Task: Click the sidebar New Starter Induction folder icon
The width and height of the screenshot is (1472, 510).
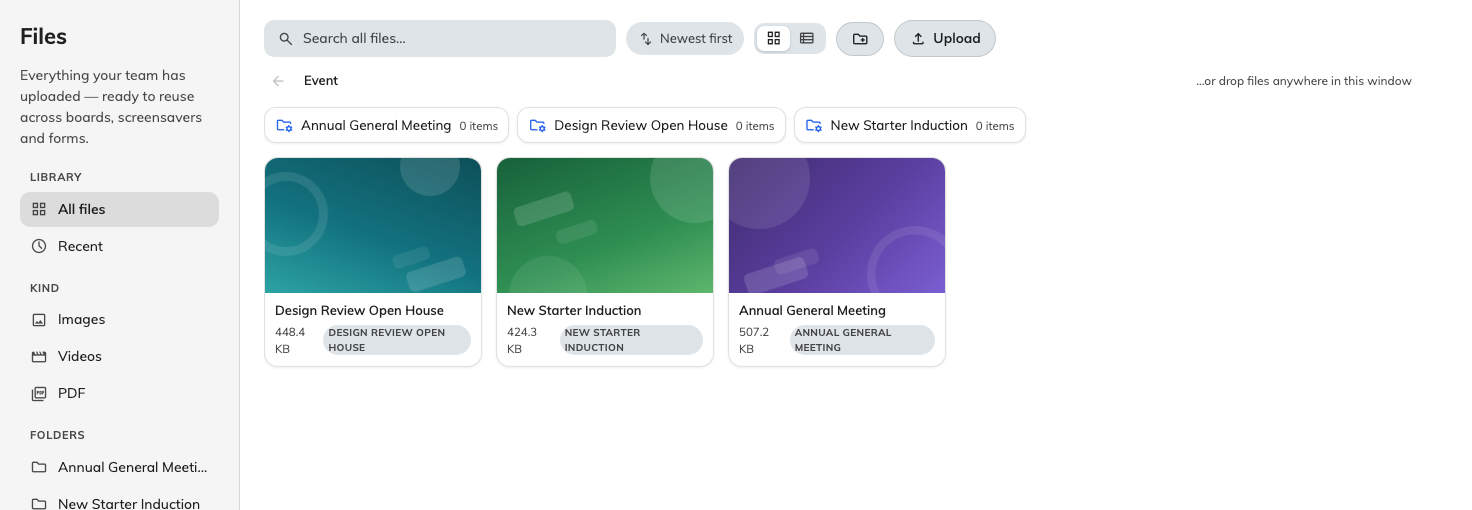Action: point(39,504)
